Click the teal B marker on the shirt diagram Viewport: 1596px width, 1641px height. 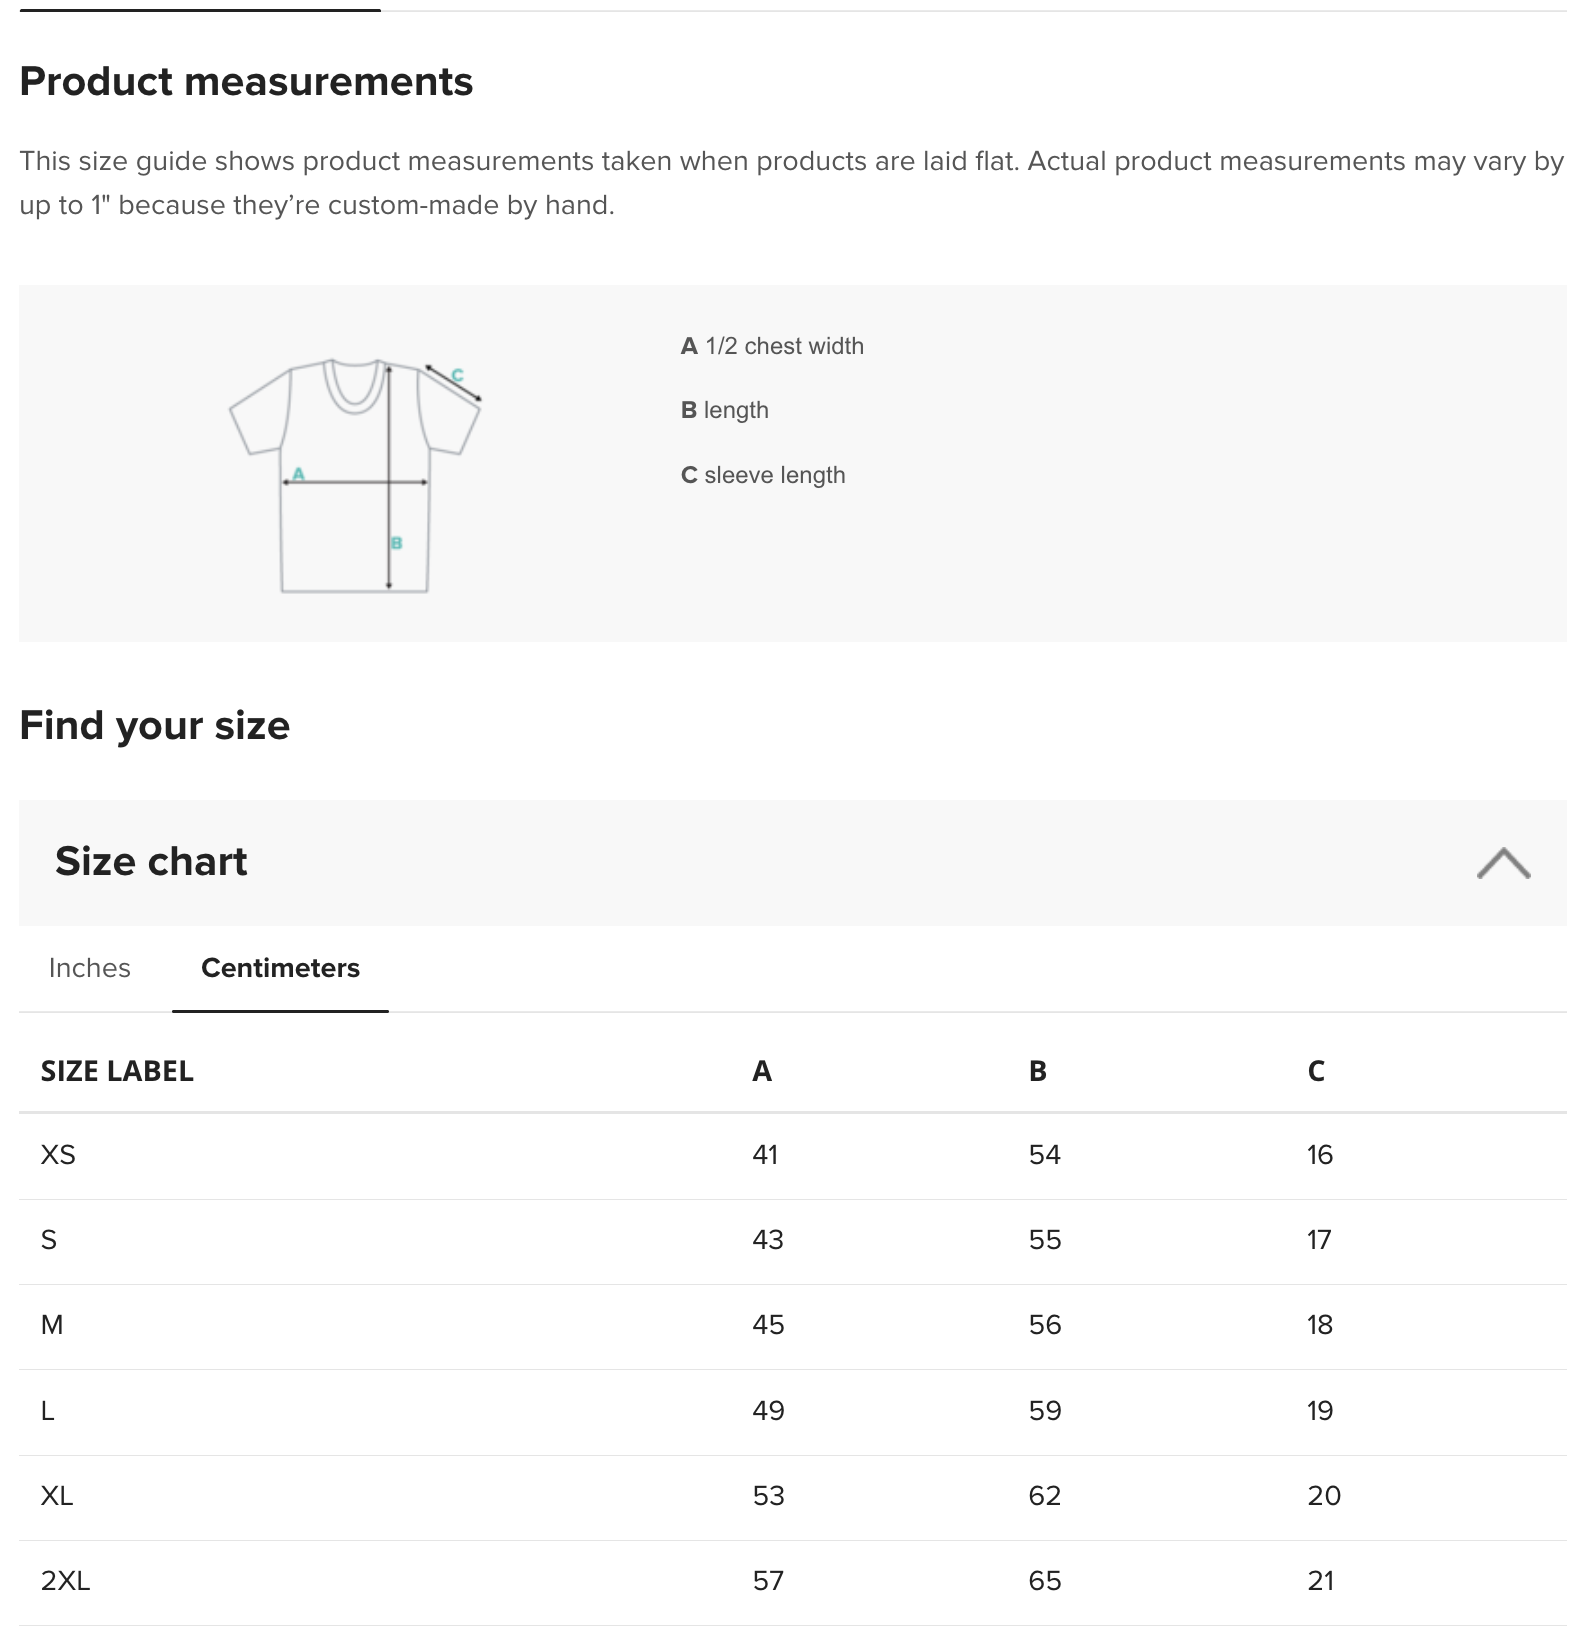tap(397, 543)
